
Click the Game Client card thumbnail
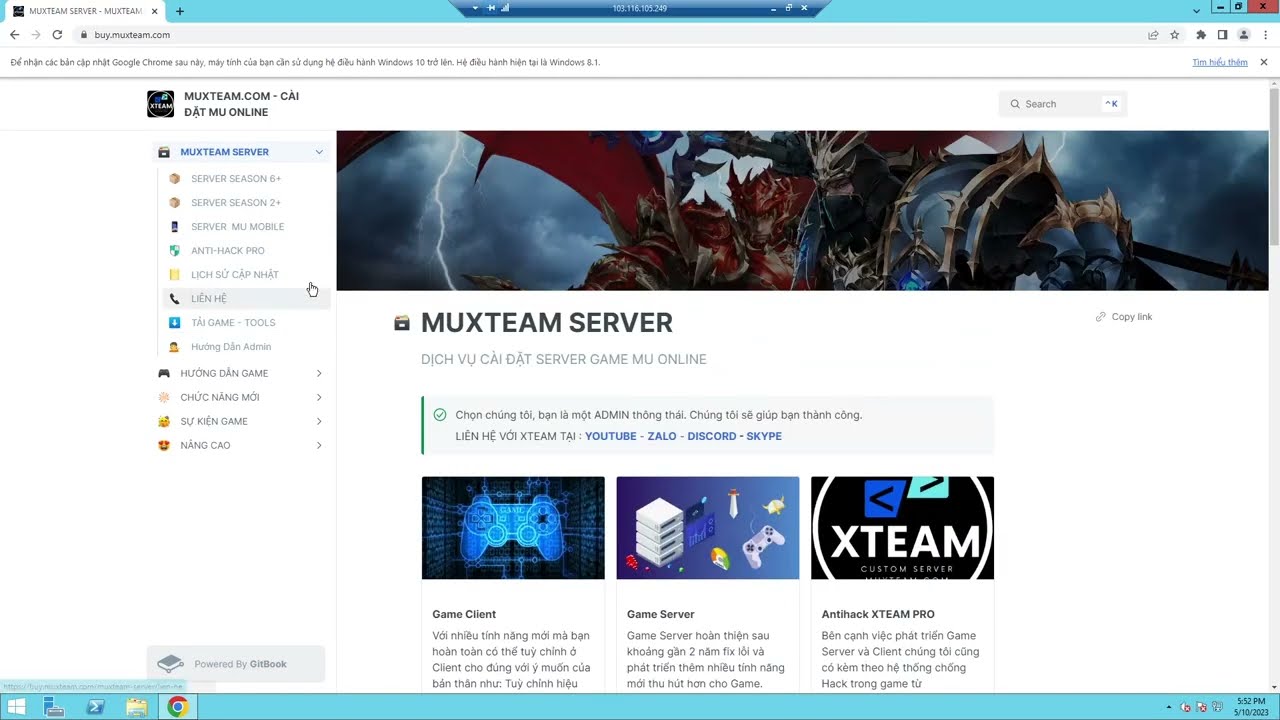point(513,528)
